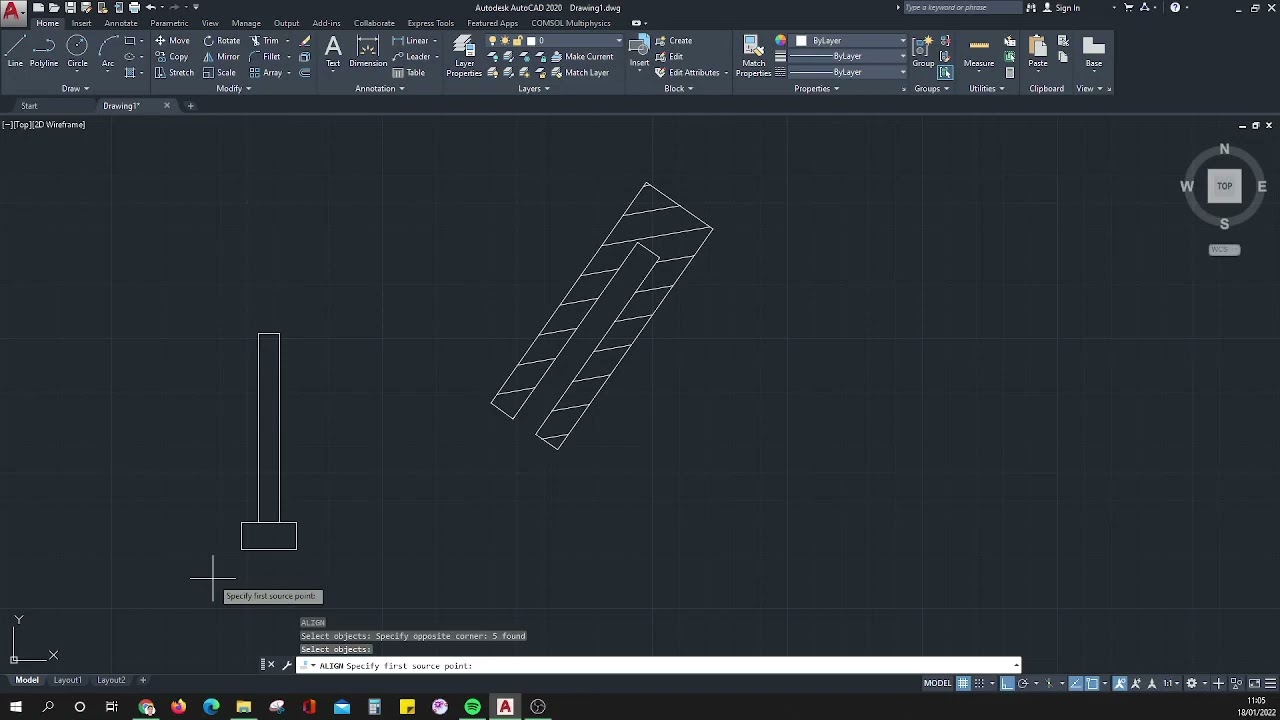Activate the Trim command
This screenshot has width=1280, height=720.
pyautogui.click(x=265, y=41)
